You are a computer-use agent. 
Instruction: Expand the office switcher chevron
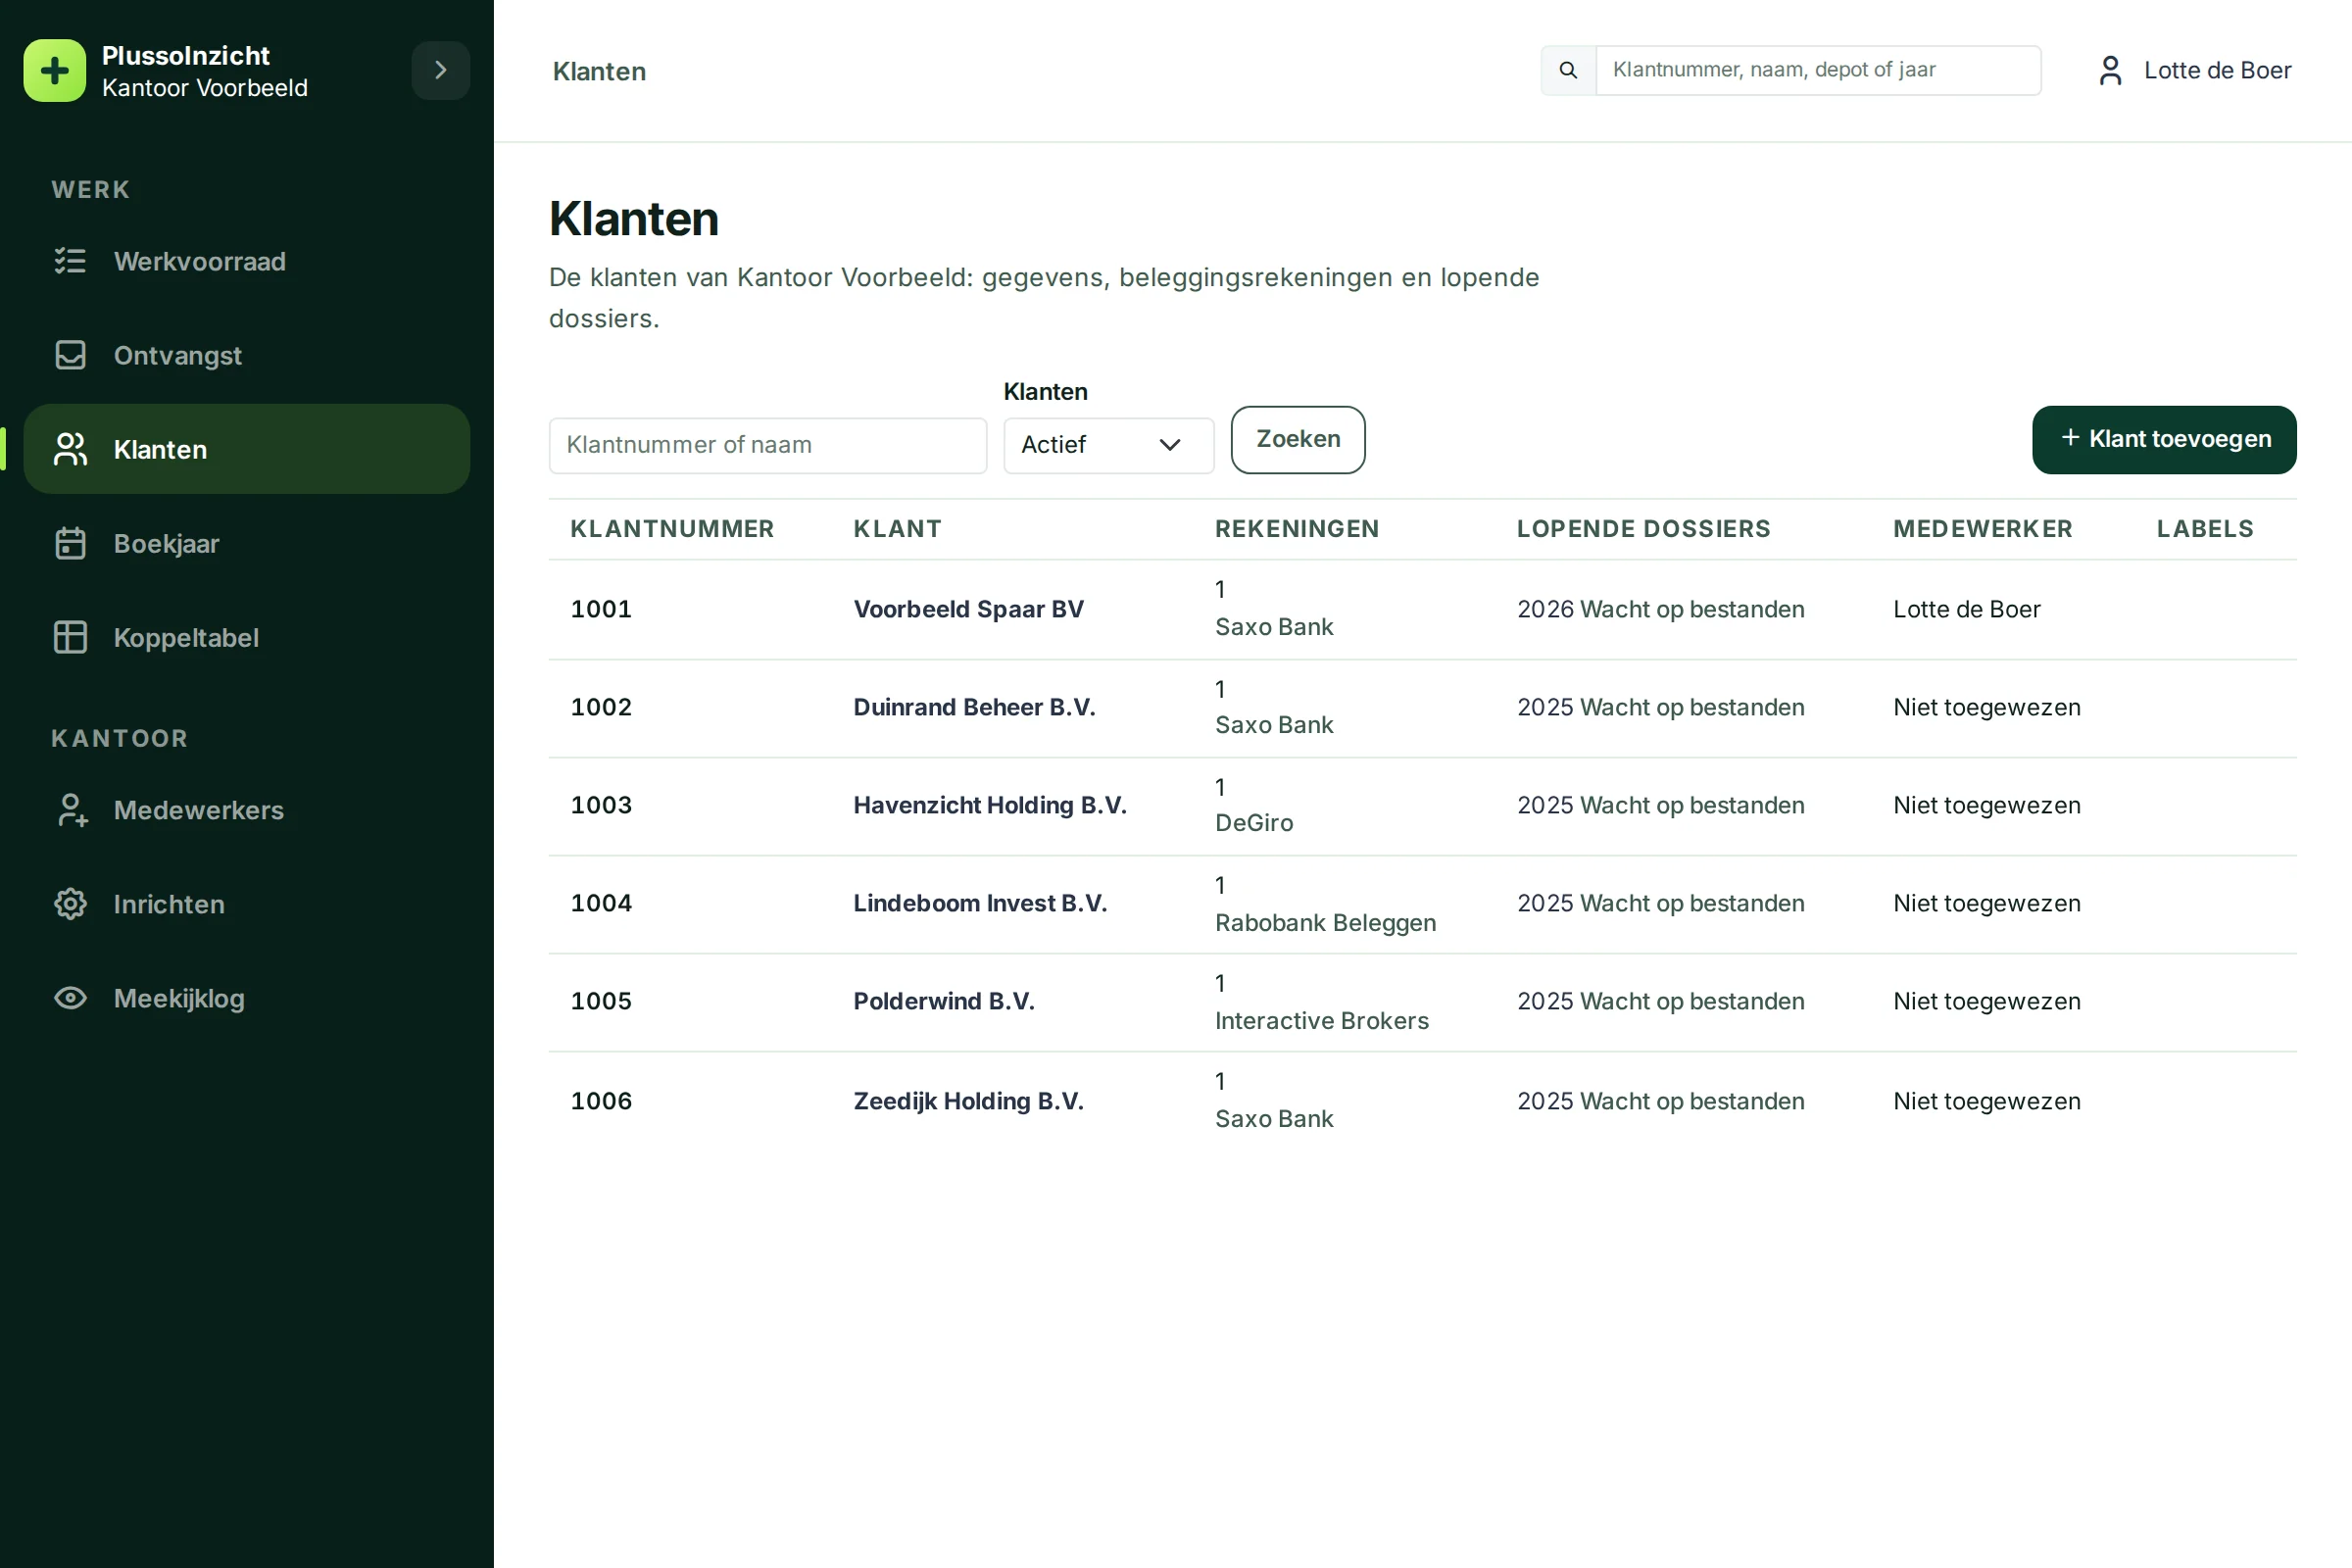(440, 70)
